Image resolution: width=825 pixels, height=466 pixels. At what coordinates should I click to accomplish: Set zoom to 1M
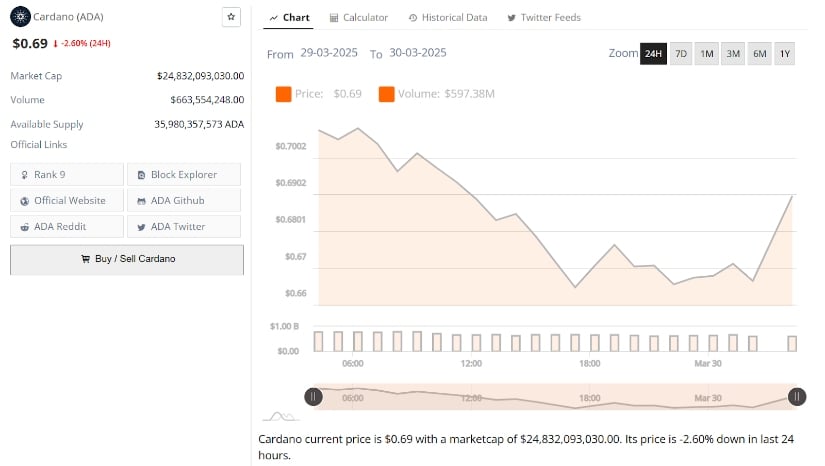pos(707,53)
